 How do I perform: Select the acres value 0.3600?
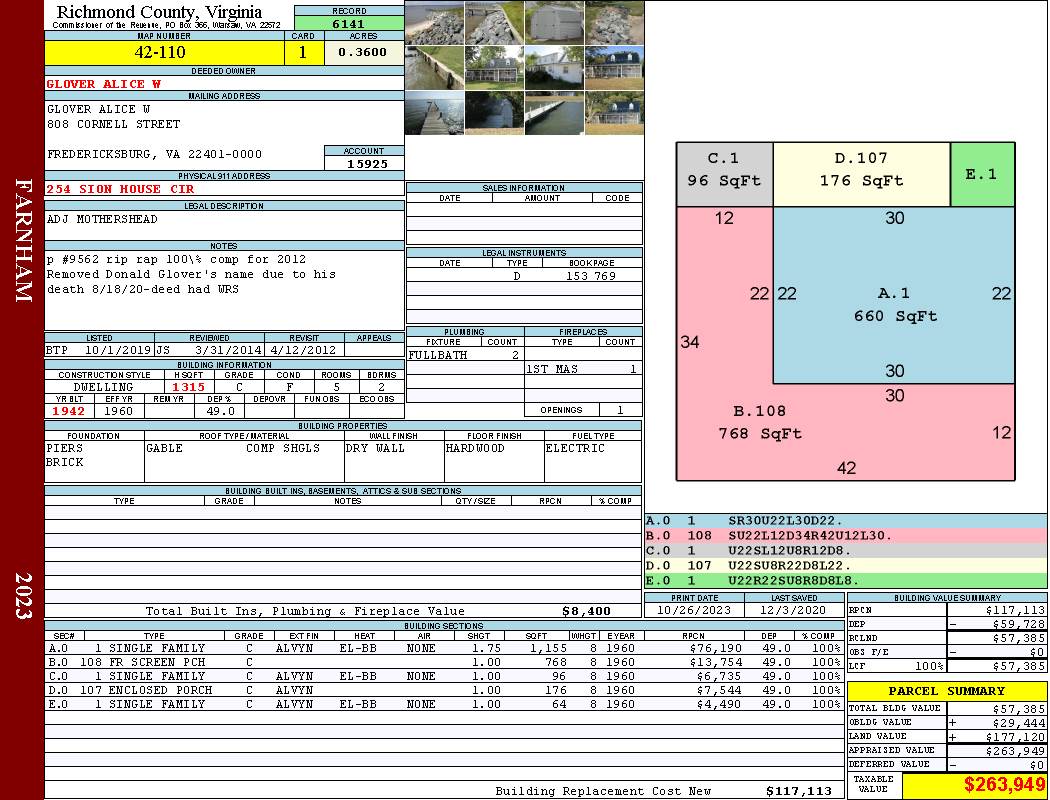point(363,52)
